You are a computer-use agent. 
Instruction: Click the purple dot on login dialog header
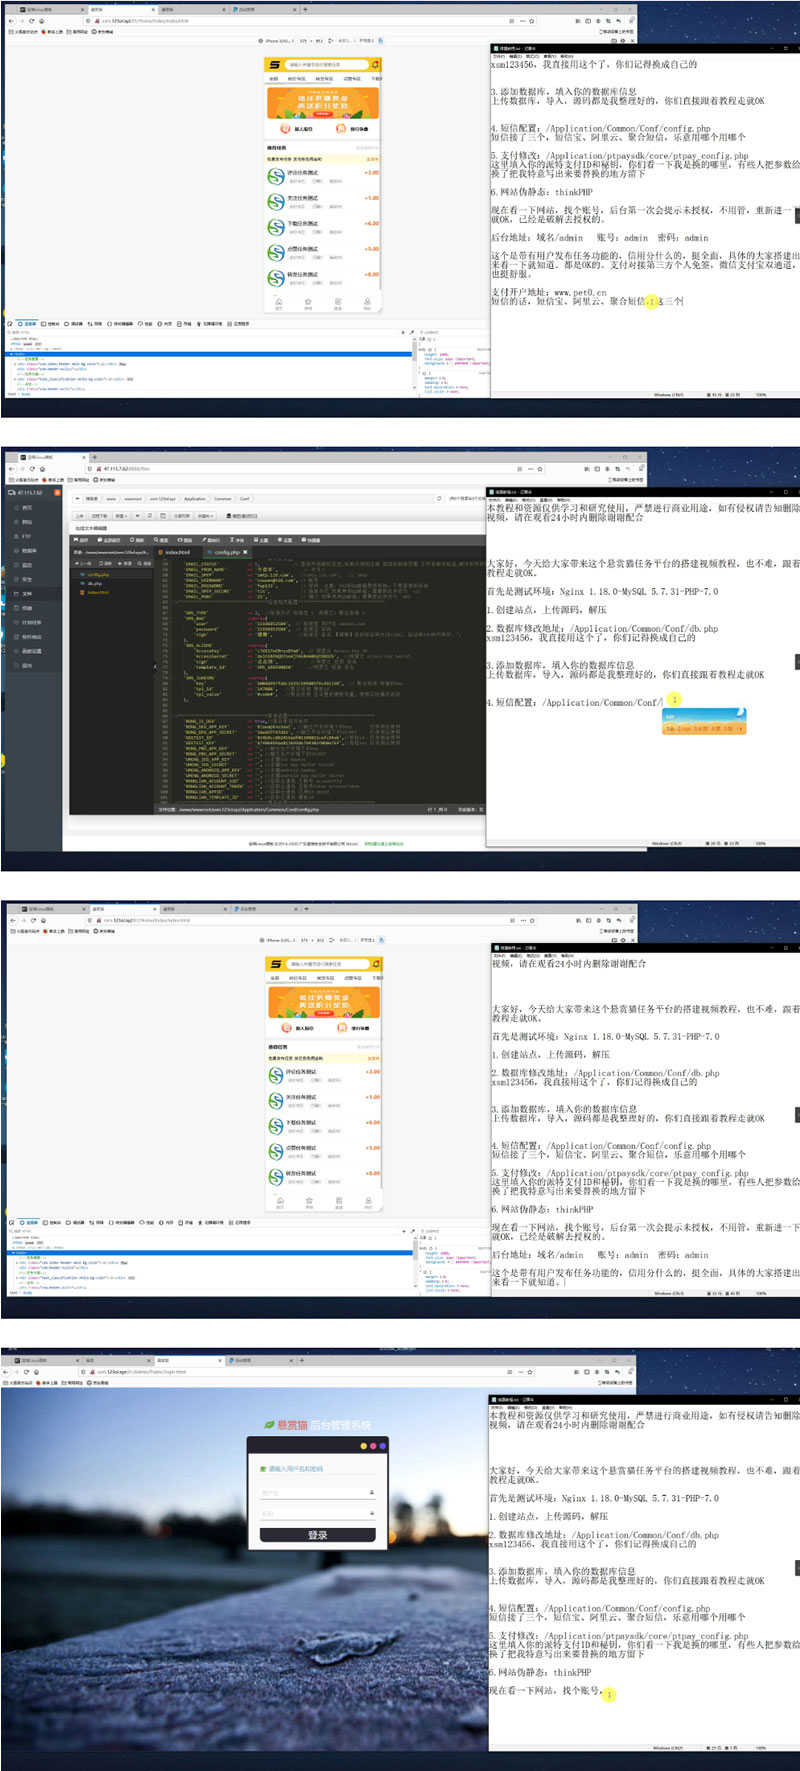tap(382, 1446)
